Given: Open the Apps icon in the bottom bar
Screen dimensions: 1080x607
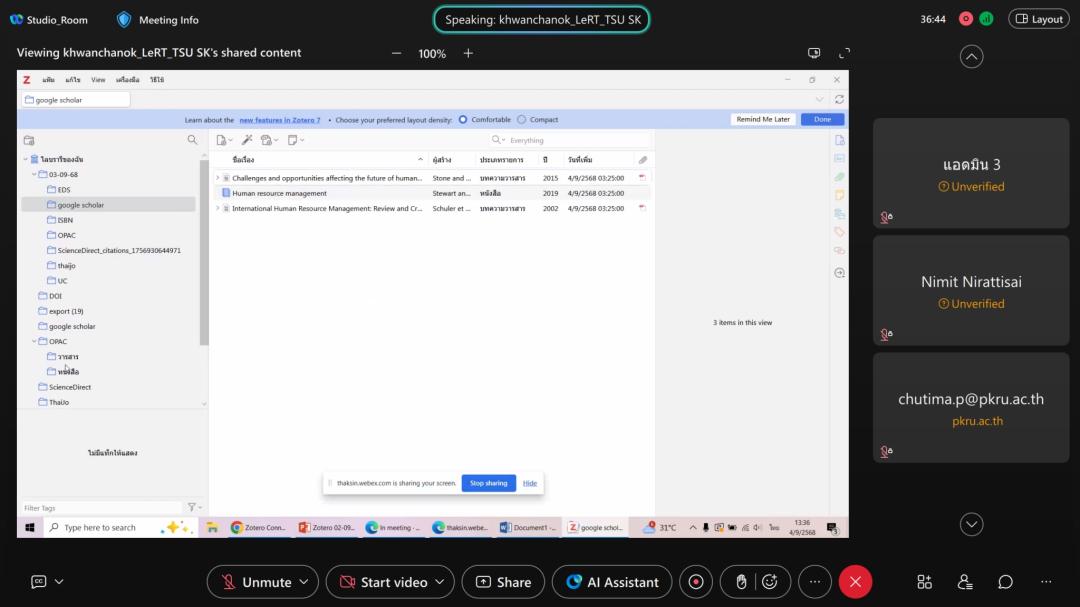Looking at the screenshot, I should click(924, 582).
